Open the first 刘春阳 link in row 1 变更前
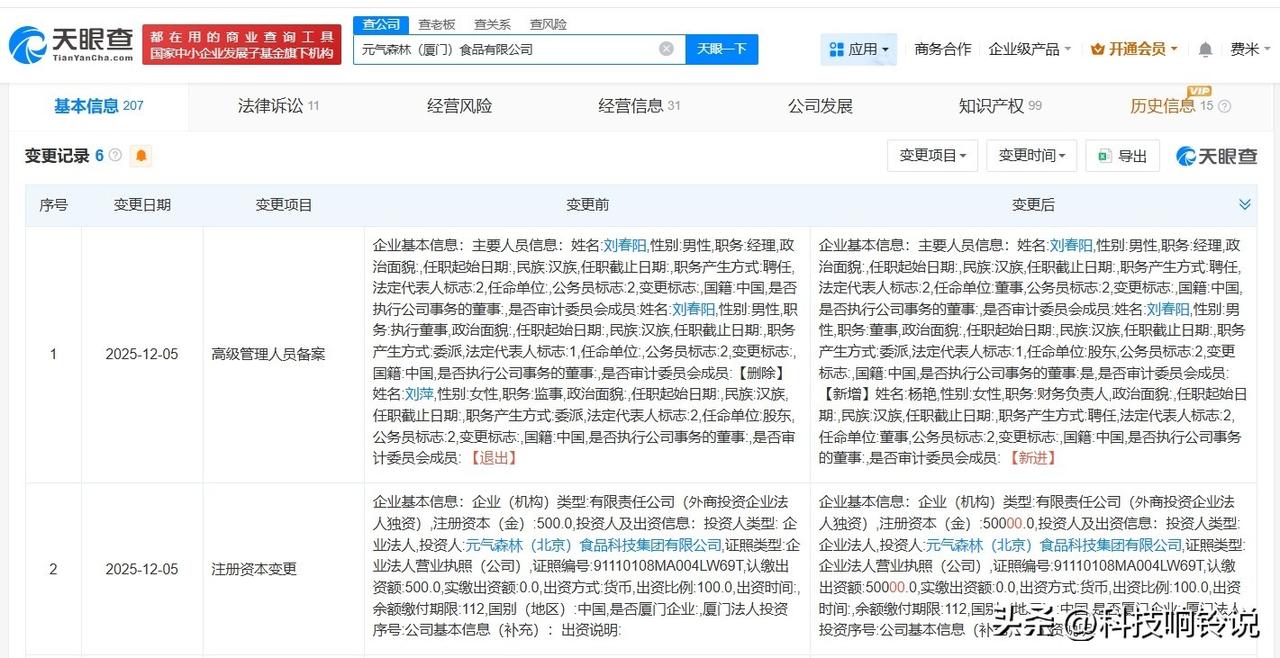This screenshot has width=1280, height=658. tap(624, 245)
